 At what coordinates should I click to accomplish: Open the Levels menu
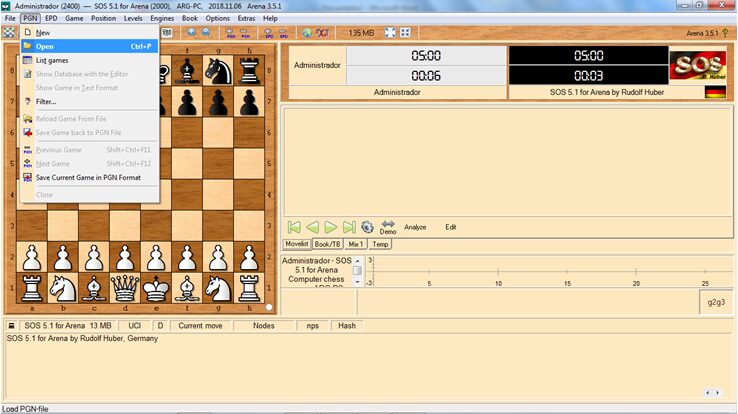point(133,18)
